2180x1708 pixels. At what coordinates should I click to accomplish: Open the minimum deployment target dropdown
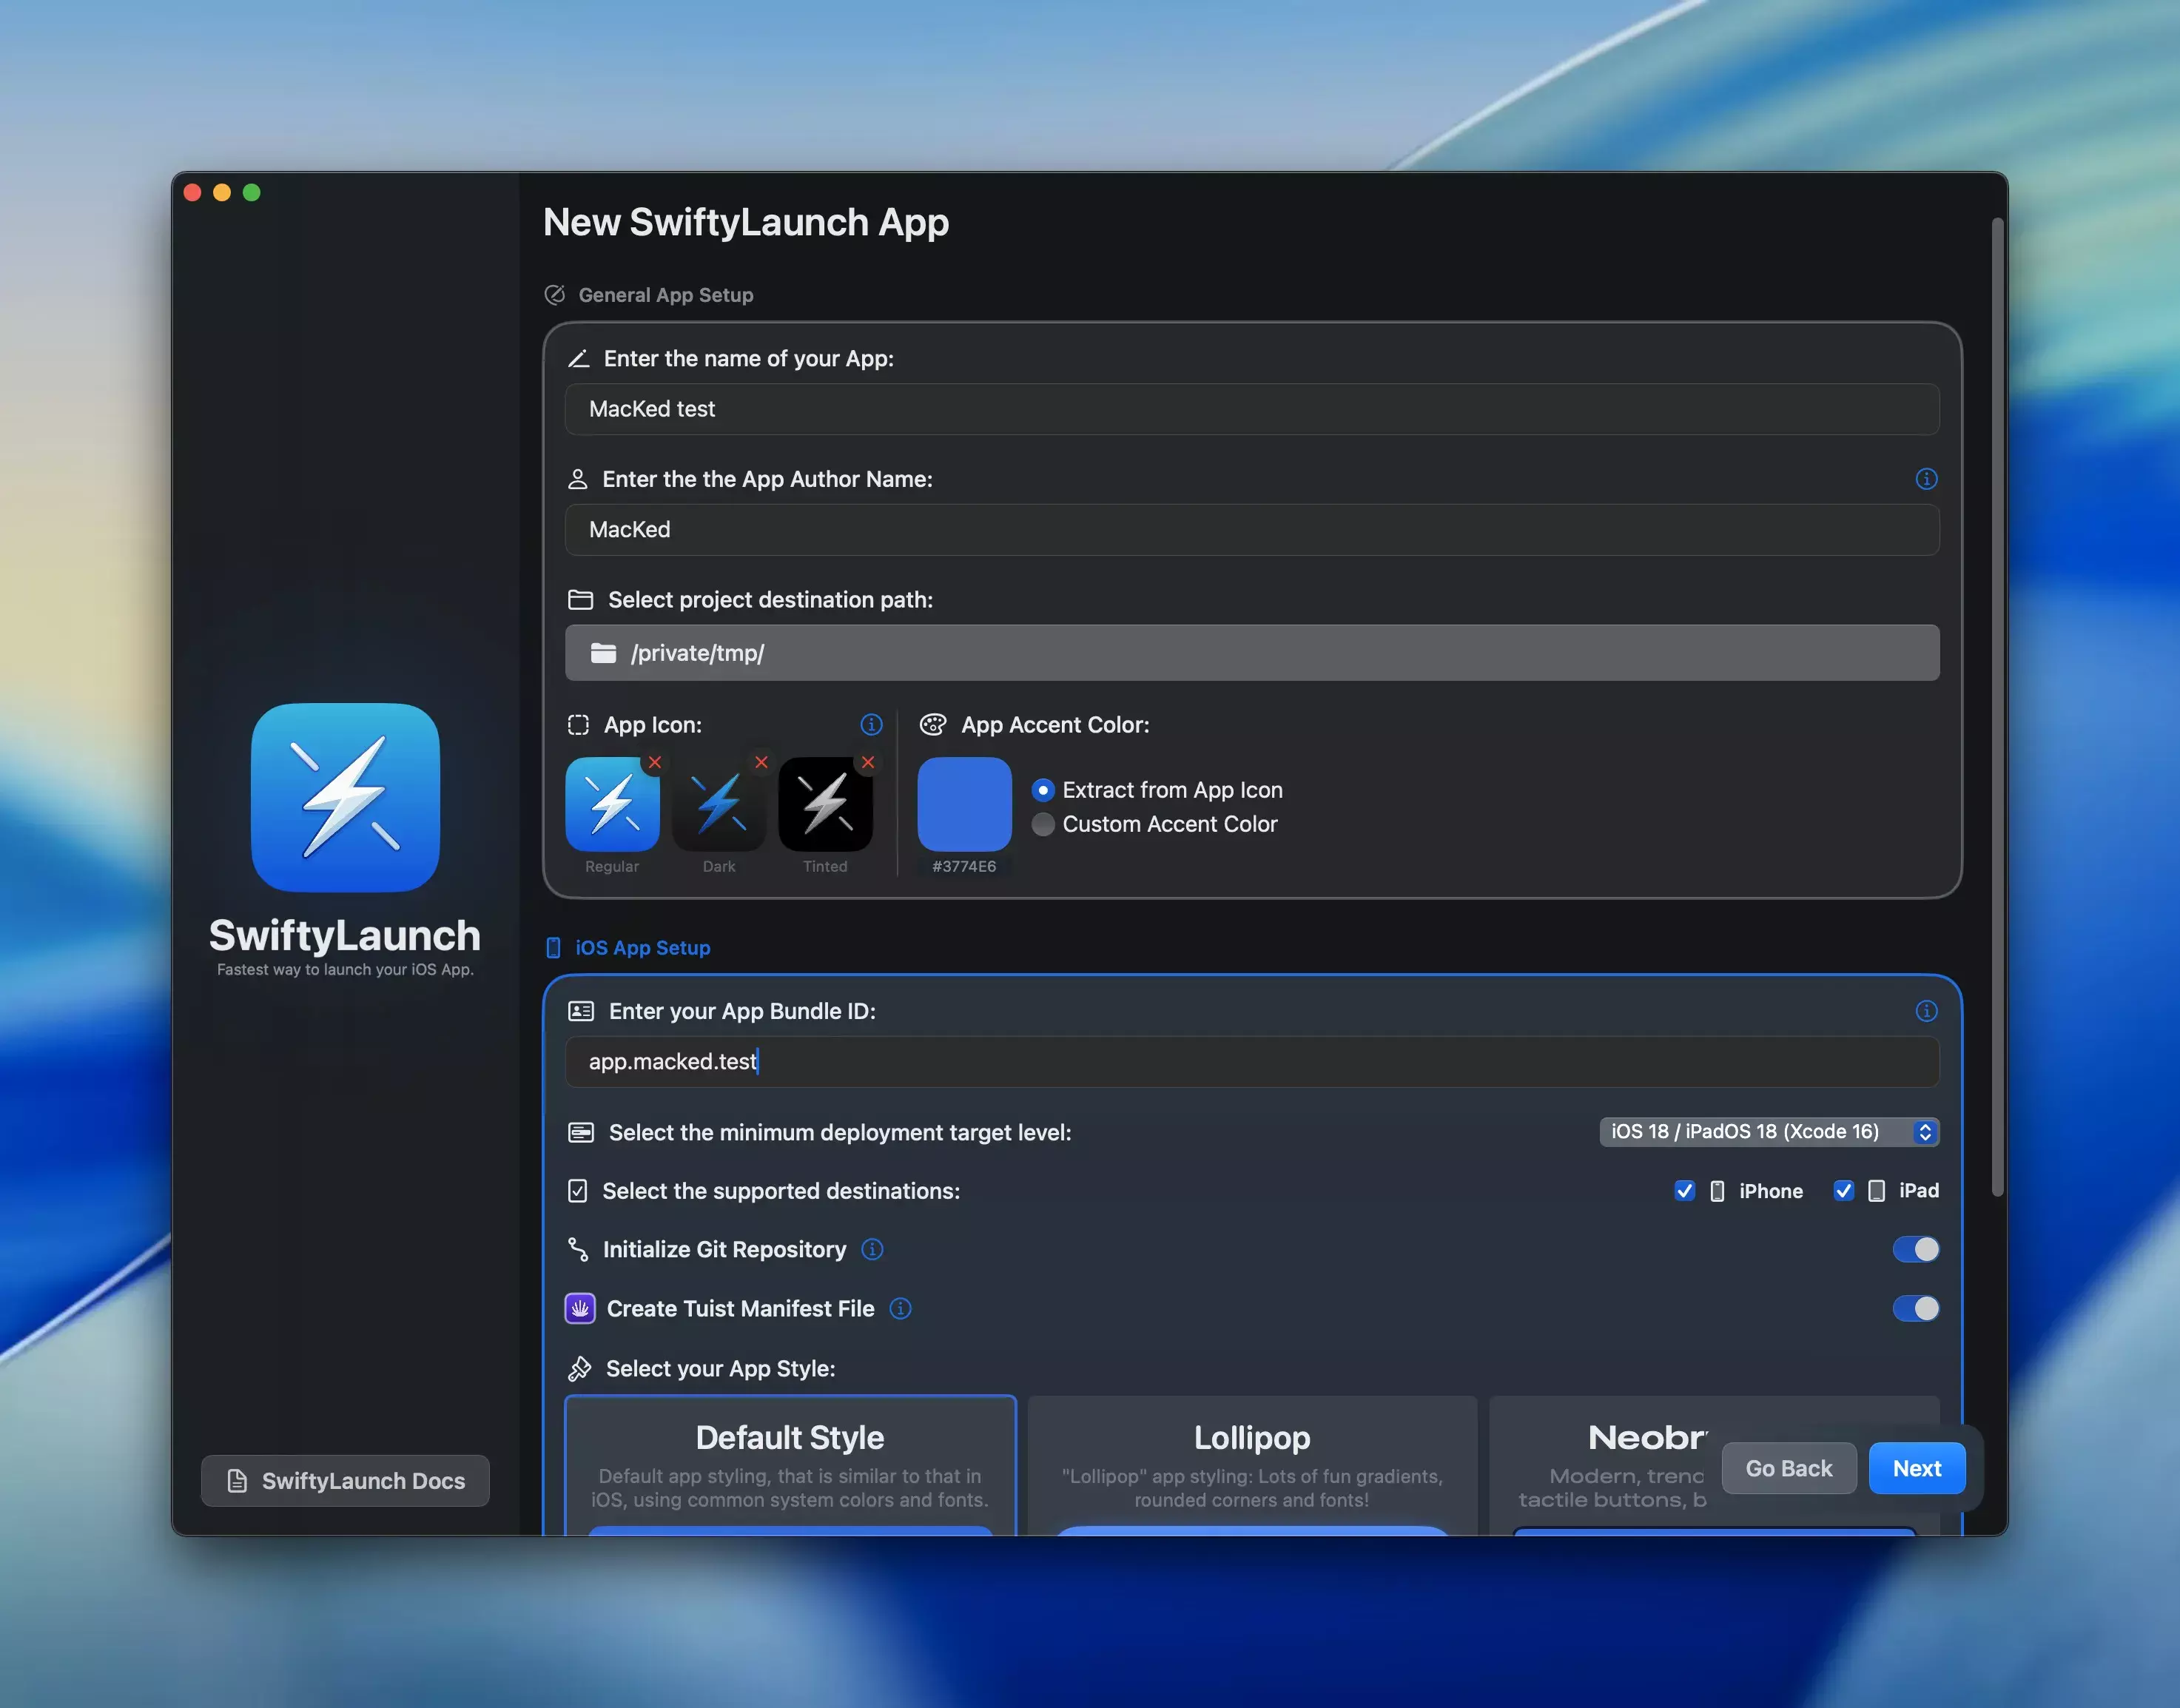click(x=1768, y=1131)
